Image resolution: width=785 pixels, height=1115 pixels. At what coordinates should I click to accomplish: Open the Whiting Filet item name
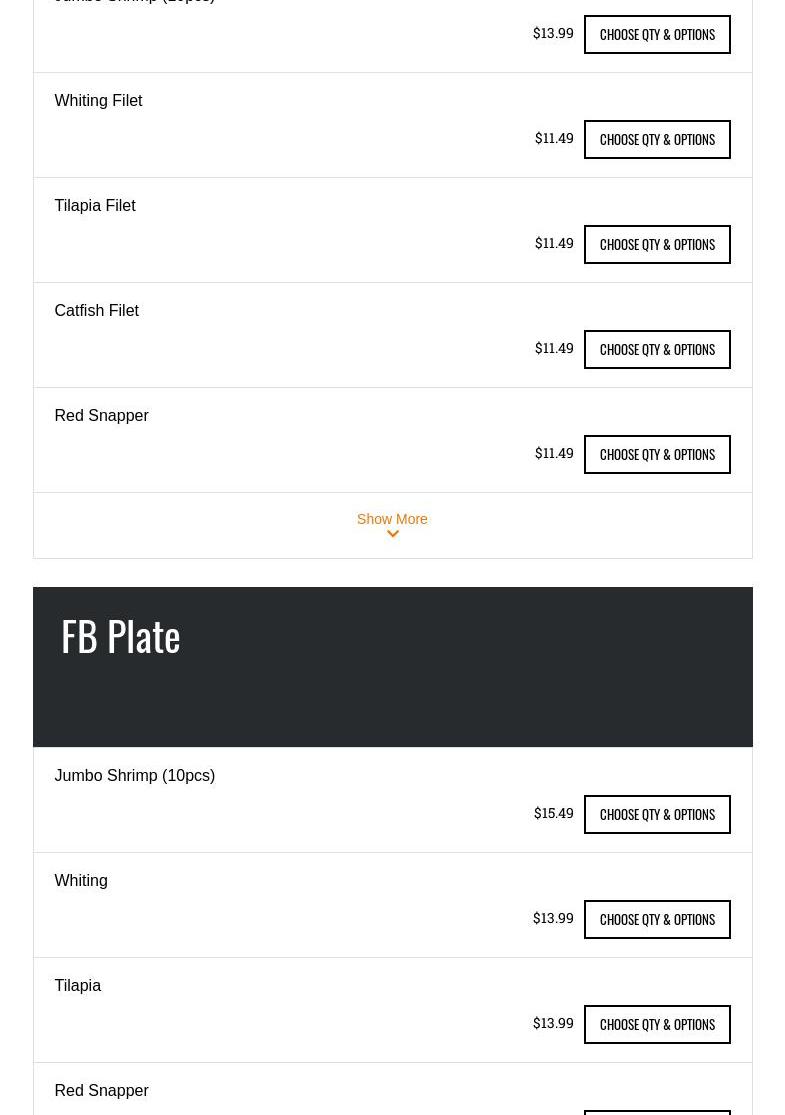98,101
